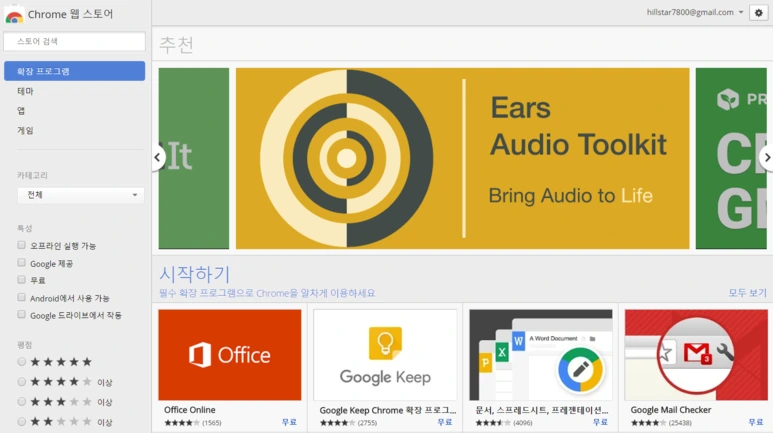Click the 문서, 스프레드시트, 프레젠테이션 title

[x=542, y=410]
